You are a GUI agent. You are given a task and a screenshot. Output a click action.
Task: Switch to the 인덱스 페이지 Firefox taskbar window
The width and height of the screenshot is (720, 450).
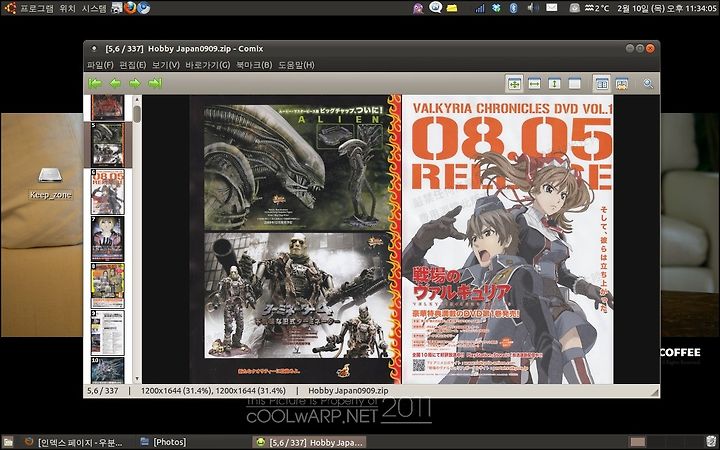coord(74,442)
